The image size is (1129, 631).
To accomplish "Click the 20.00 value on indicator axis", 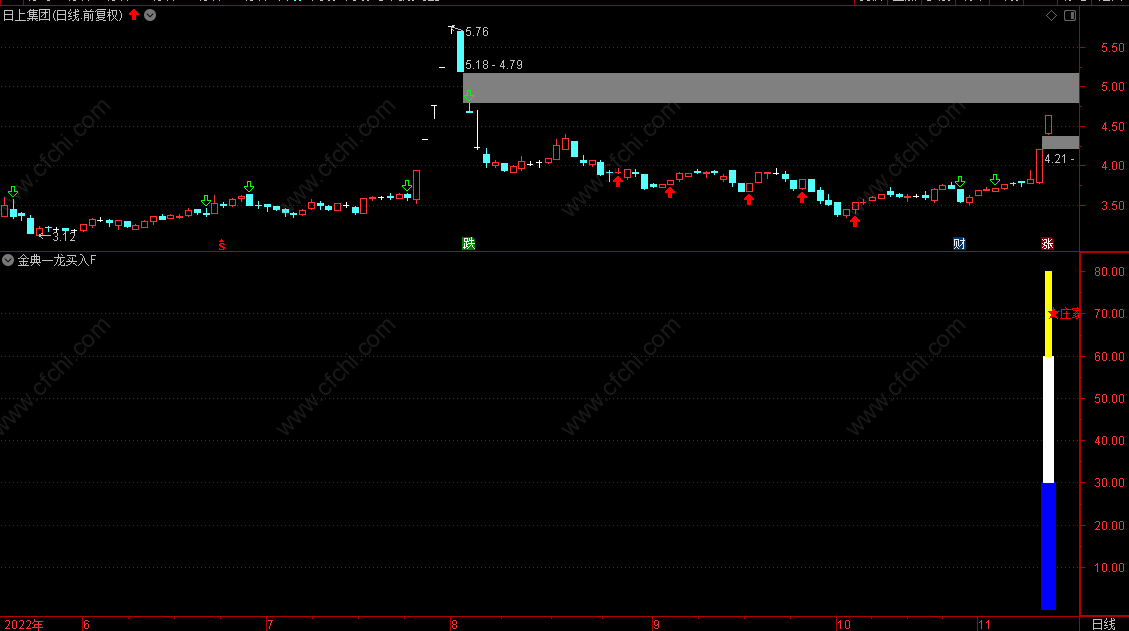I will click(x=1110, y=526).
